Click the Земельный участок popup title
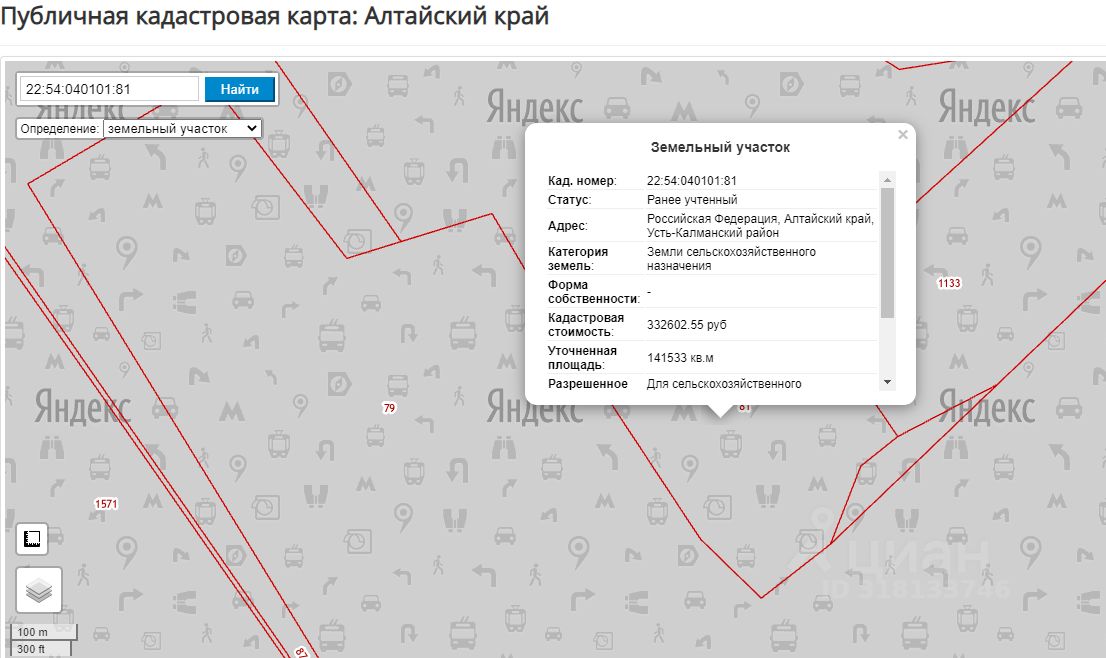Screen dimensions: 1106x658 coord(720,147)
